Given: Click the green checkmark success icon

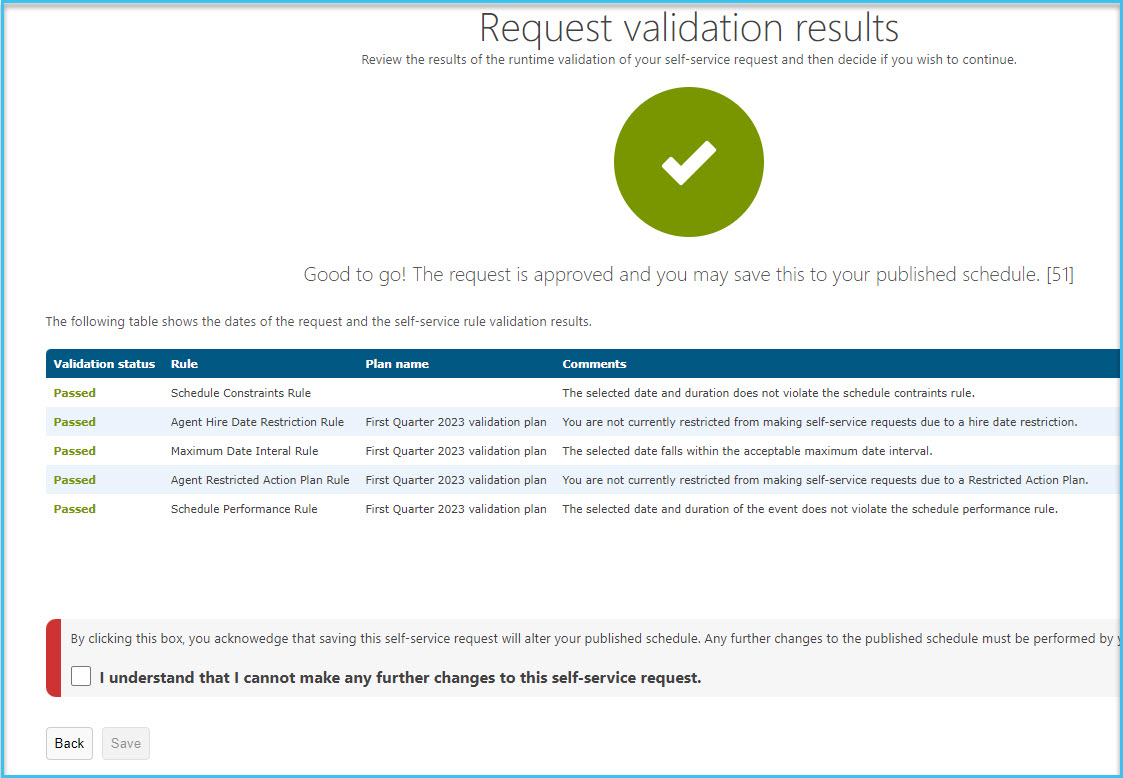Looking at the screenshot, I should coord(688,162).
